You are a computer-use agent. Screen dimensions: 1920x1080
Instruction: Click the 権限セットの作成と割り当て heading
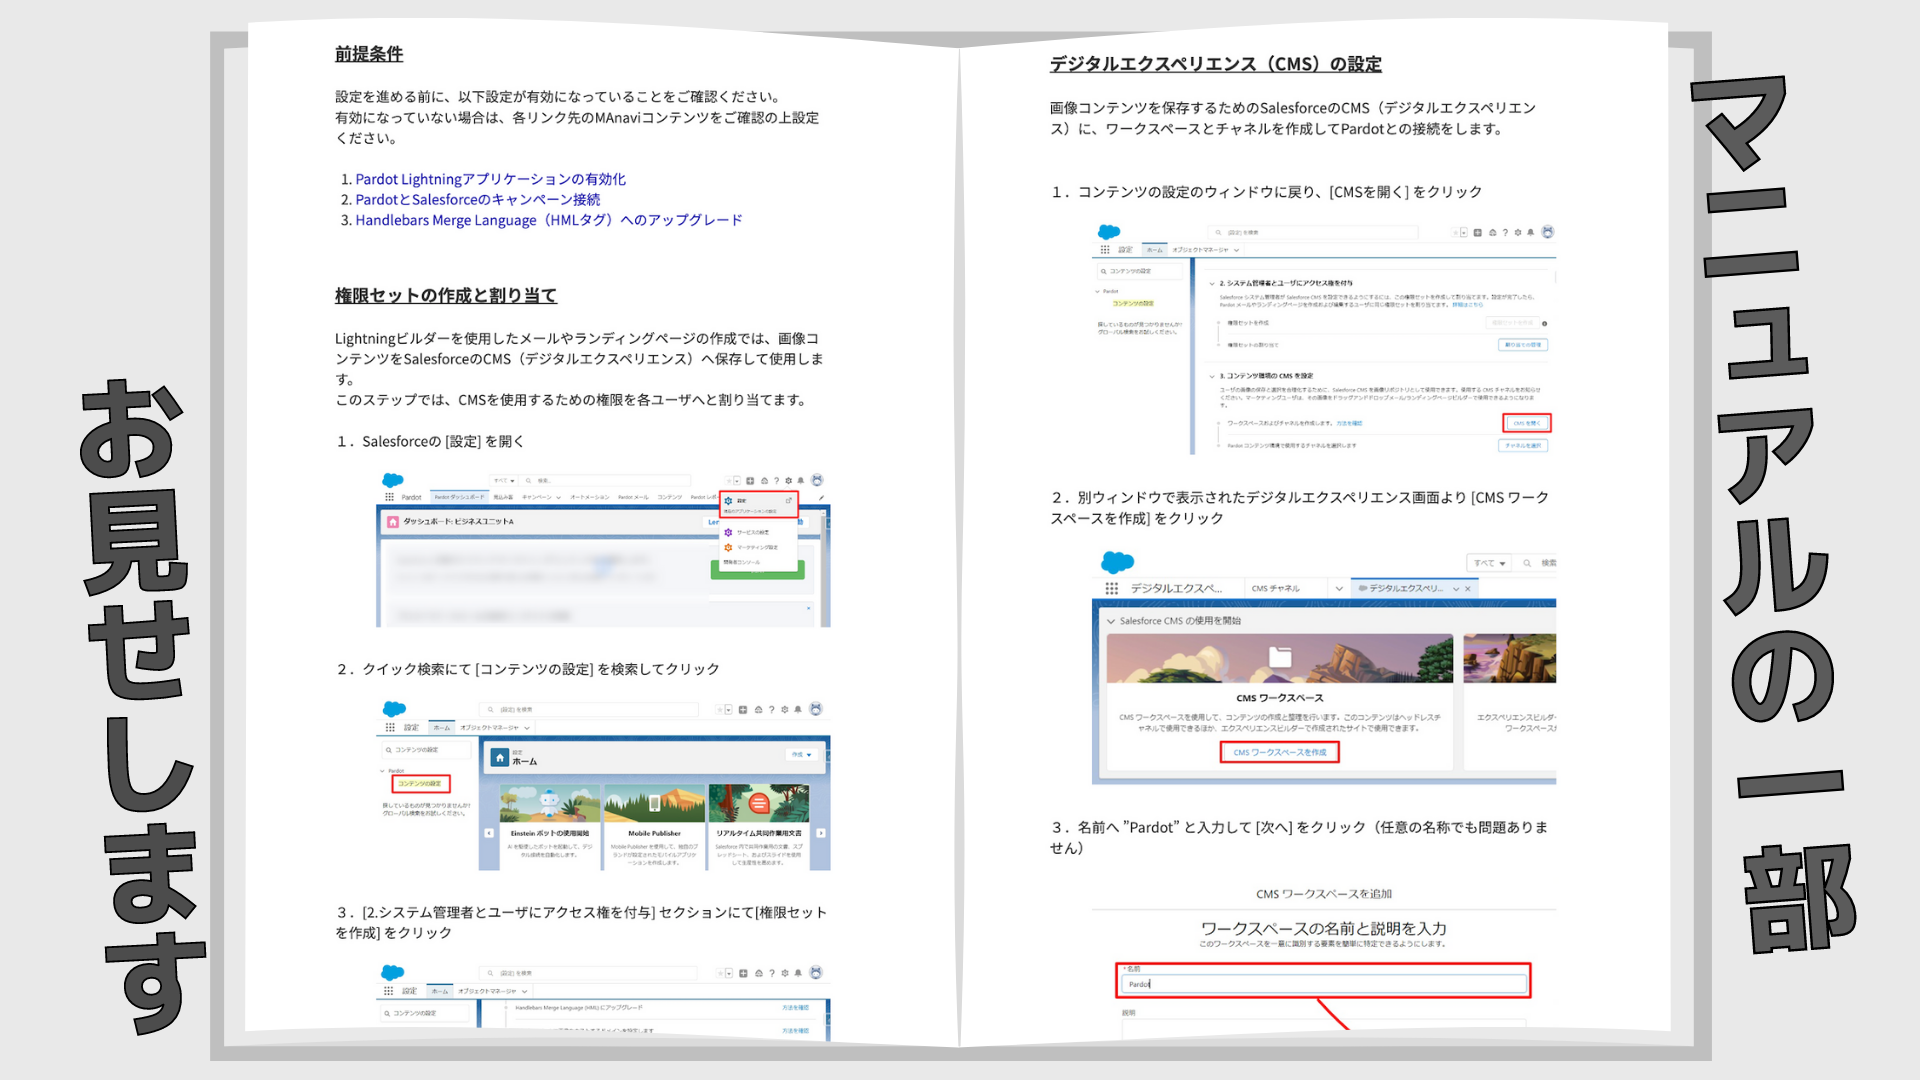point(445,296)
